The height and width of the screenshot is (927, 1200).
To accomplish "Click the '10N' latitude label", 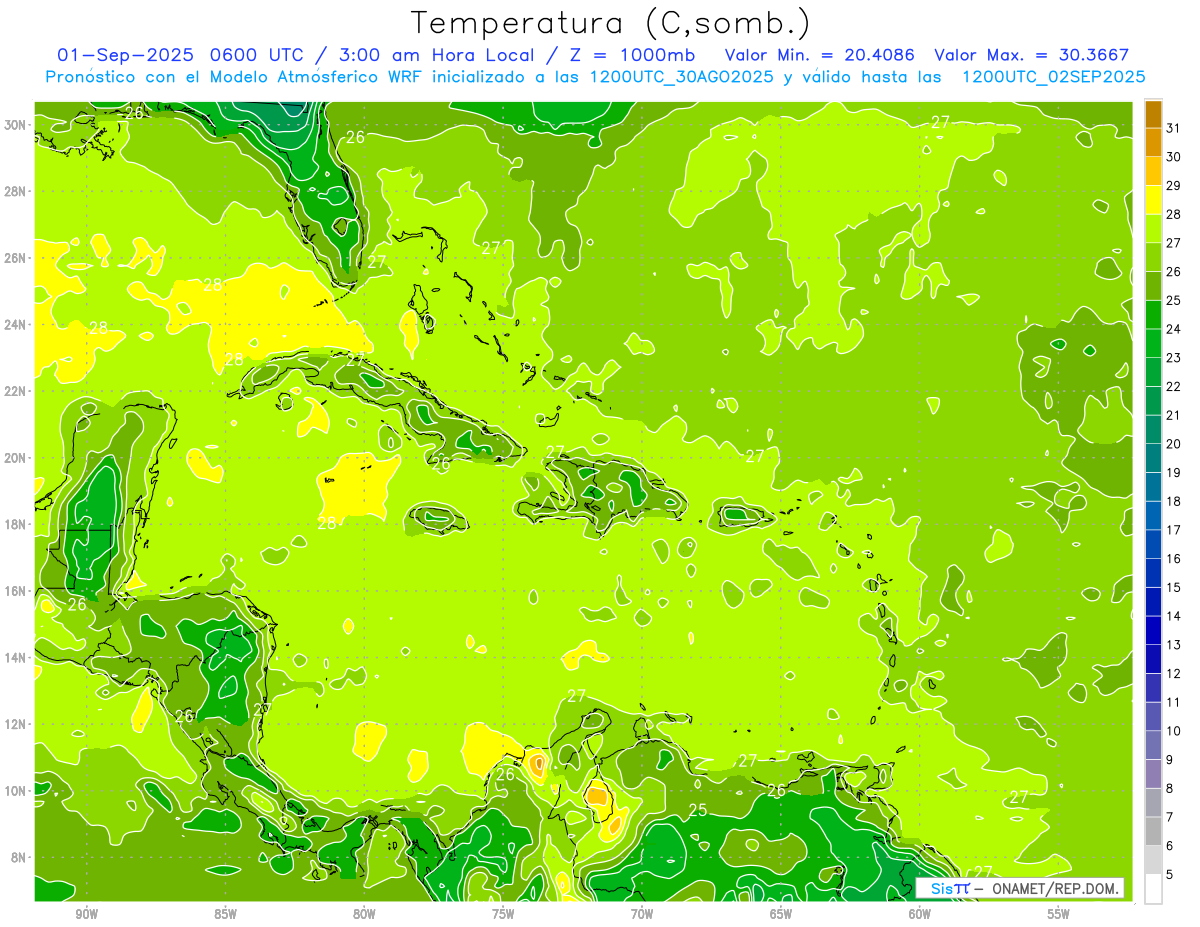I will (15, 791).
